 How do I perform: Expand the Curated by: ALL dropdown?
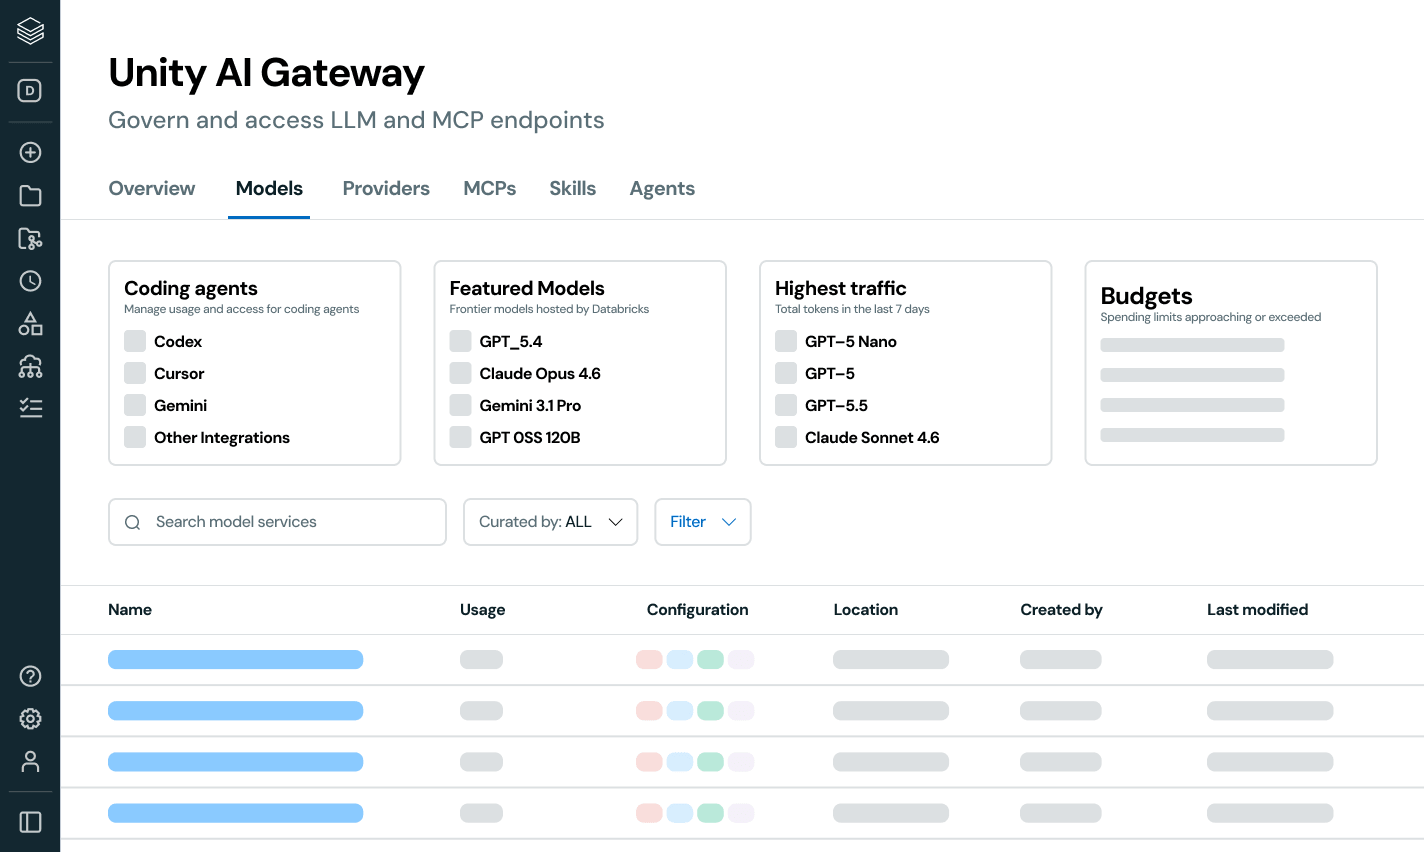(550, 522)
